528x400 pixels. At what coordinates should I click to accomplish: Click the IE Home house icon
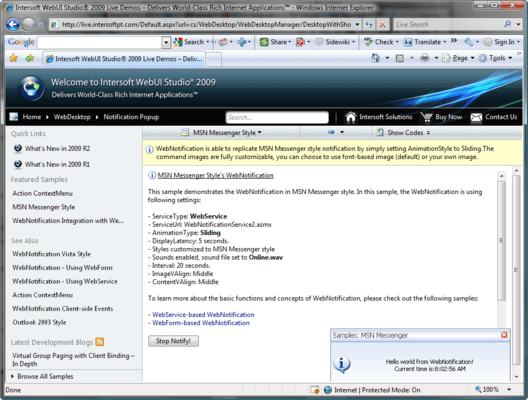[375, 58]
